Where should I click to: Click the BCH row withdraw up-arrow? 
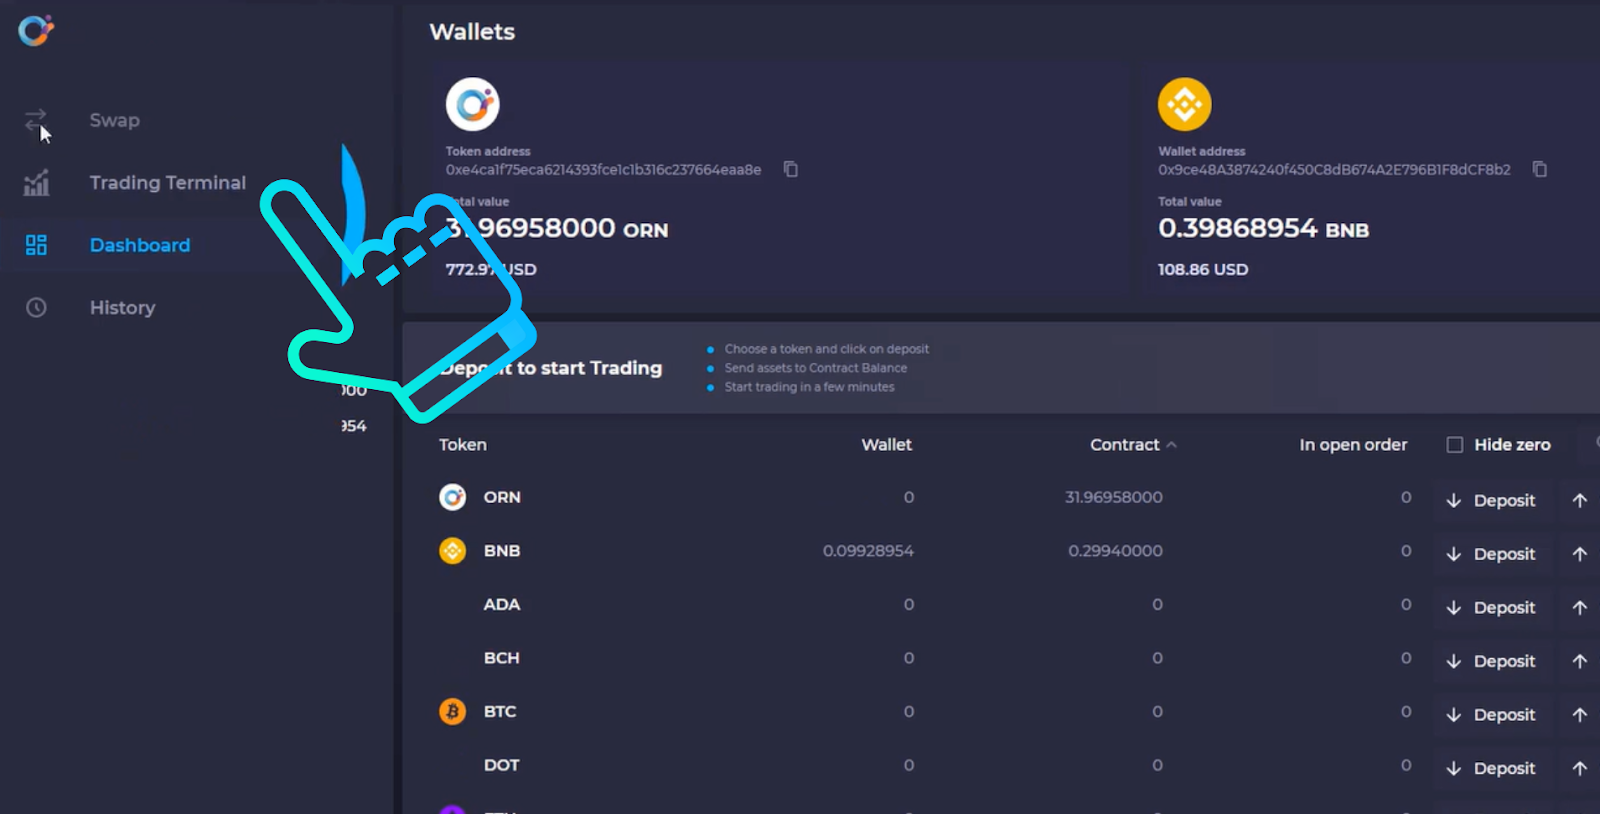tap(1580, 661)
